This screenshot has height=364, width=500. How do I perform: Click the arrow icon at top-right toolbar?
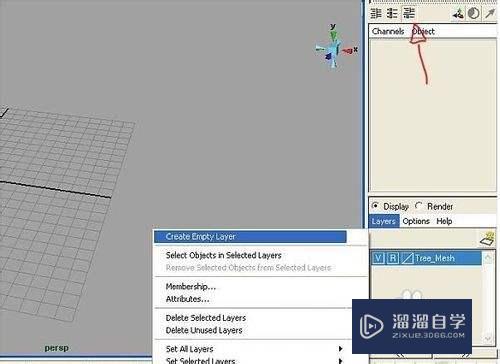[490, 13]
